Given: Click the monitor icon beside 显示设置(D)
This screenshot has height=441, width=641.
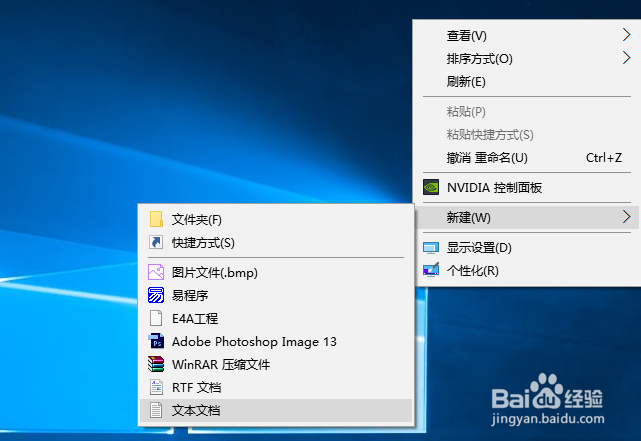Looking at the screenshot, I should point(431,247).
